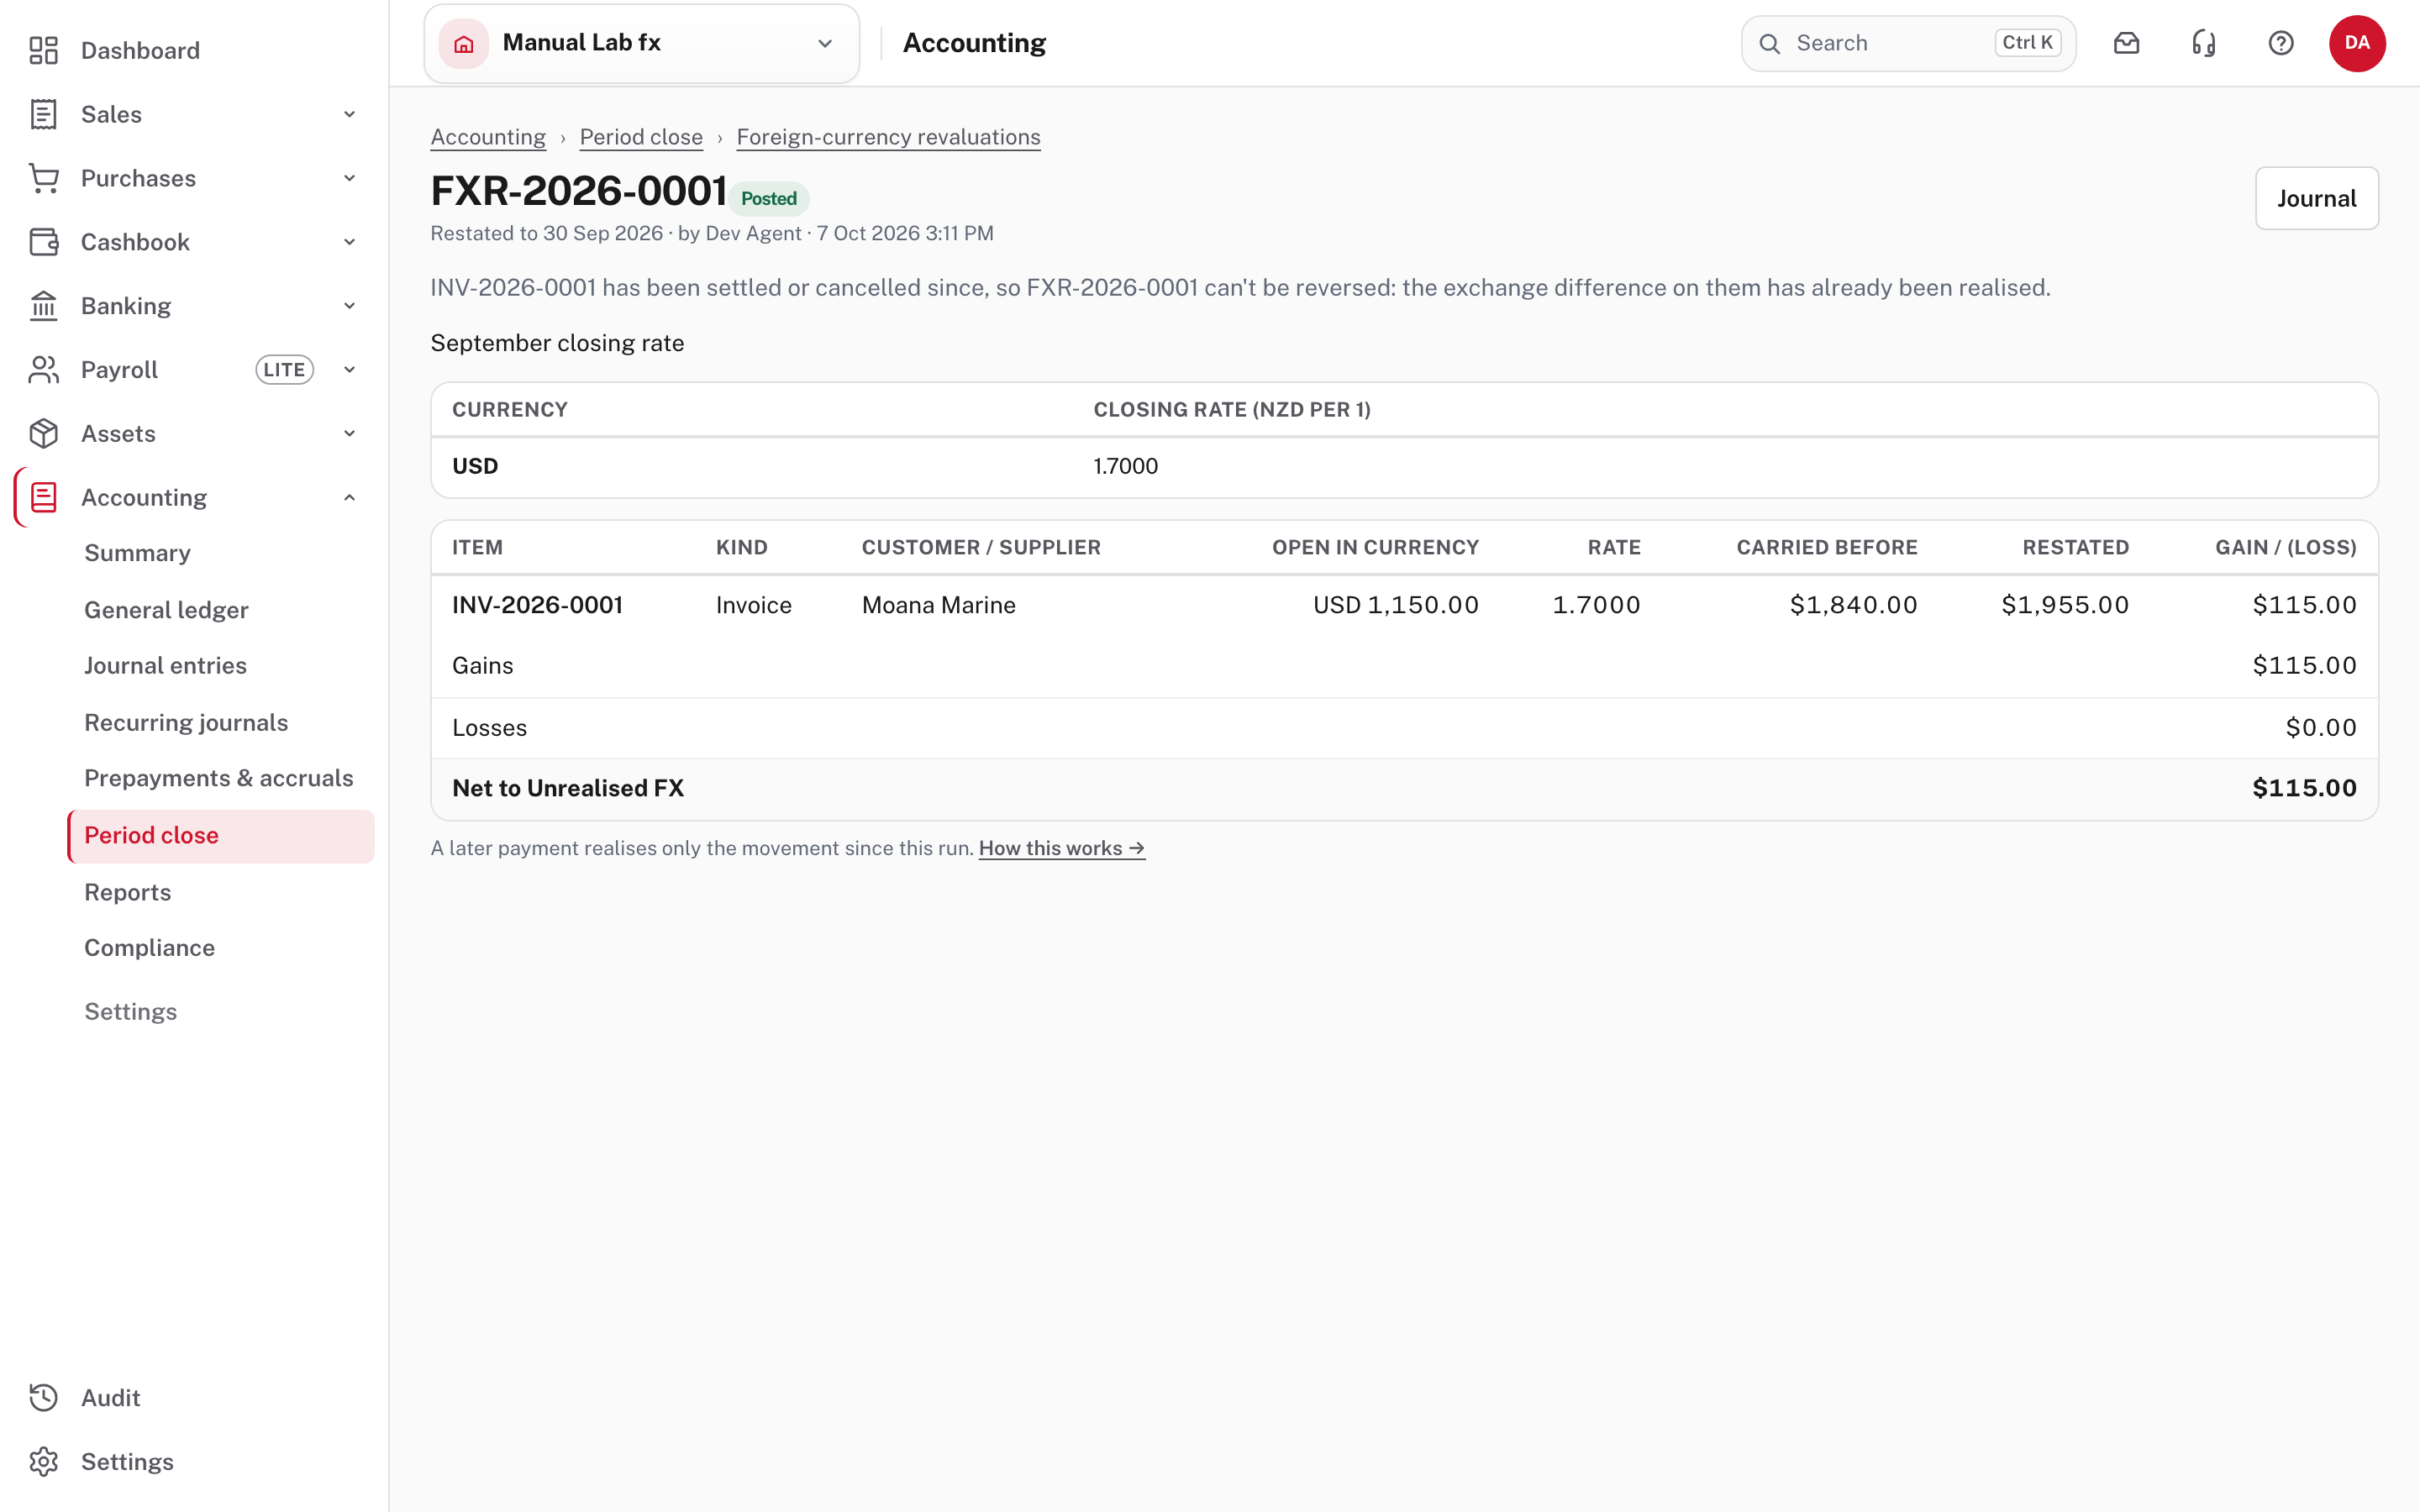
Task: Collapse the Accounting menu chevron
Action: pos(349,497)
